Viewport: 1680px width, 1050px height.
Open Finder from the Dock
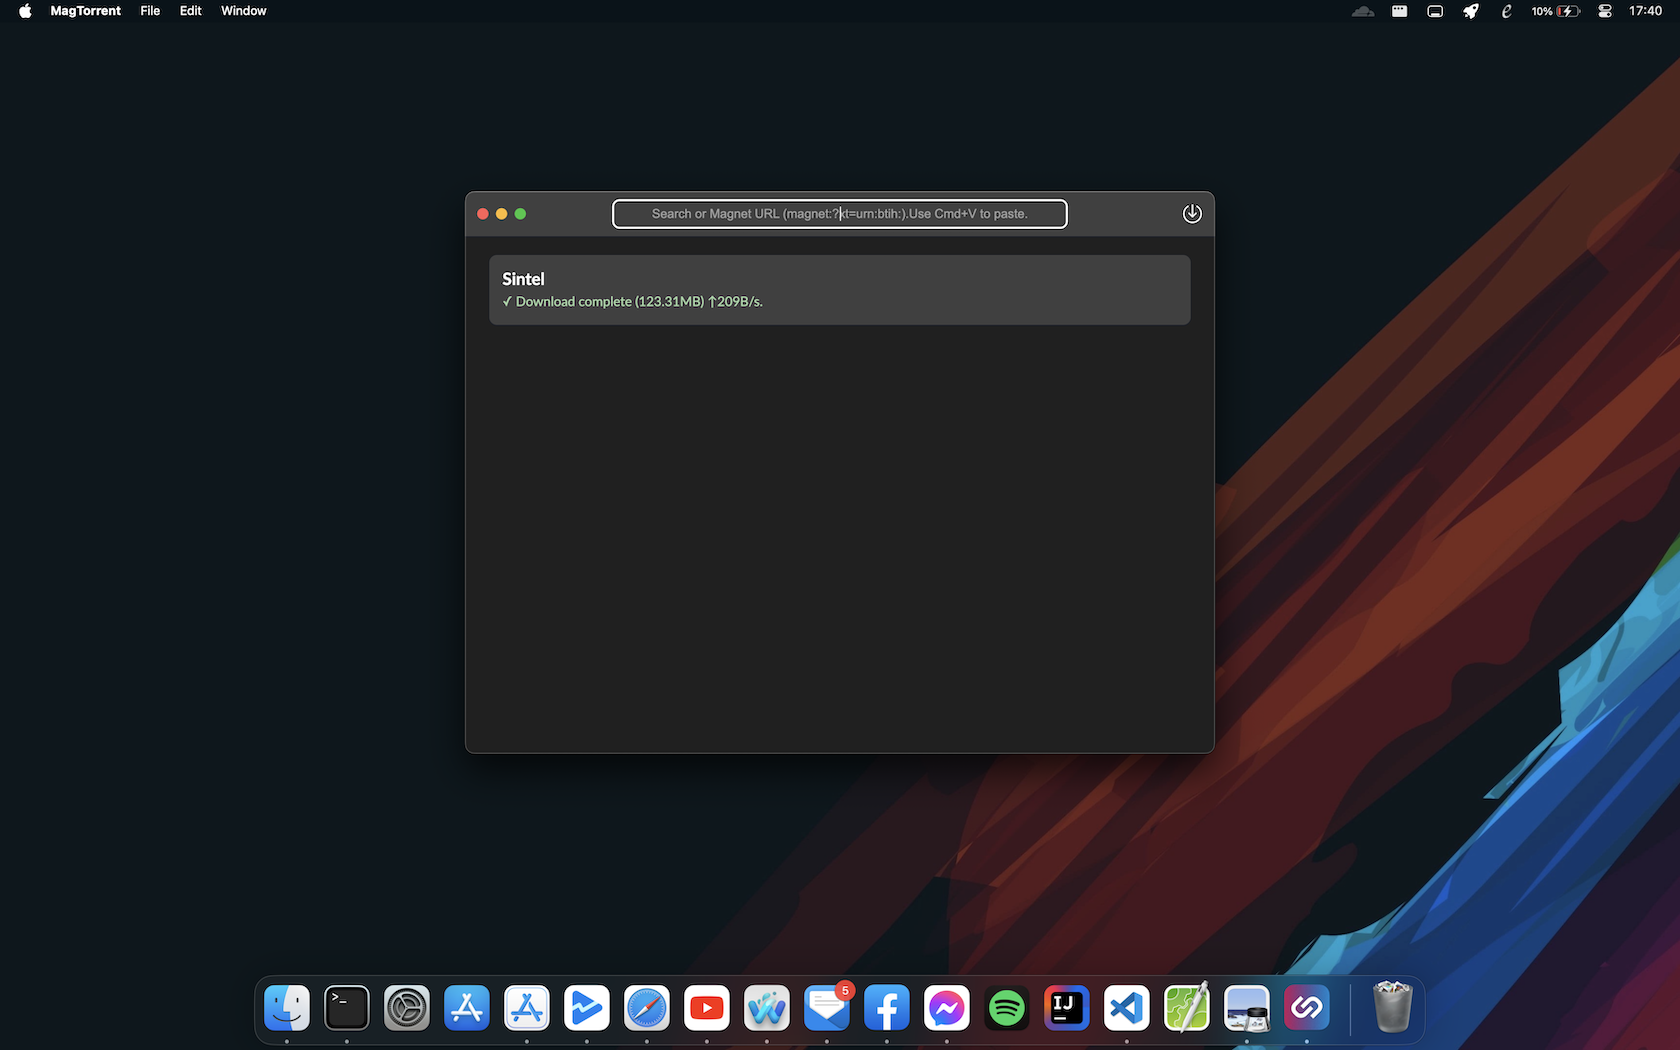coord(287,1008)
